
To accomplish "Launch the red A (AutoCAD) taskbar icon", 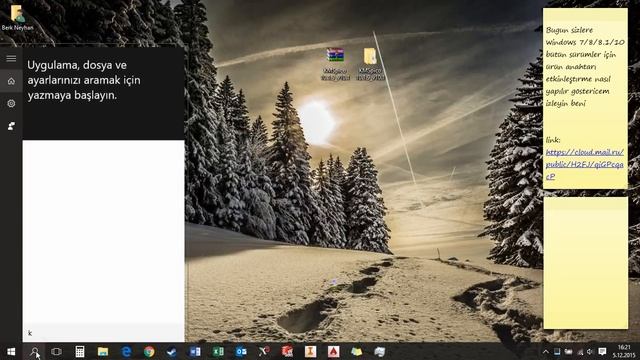I will [x=333, y=351].
